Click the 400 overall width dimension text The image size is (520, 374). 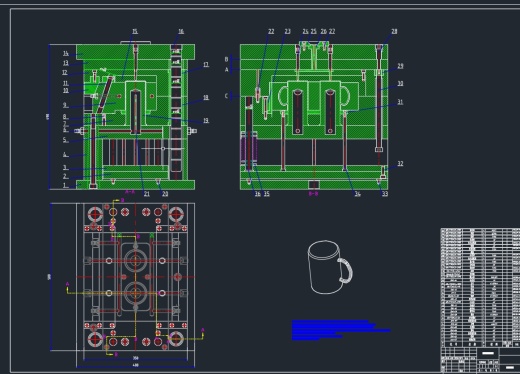(135, 365)
